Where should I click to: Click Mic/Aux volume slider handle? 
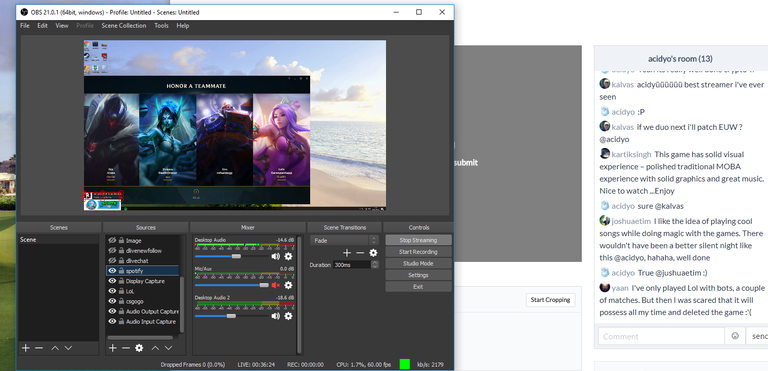click(x=264, y=285)
